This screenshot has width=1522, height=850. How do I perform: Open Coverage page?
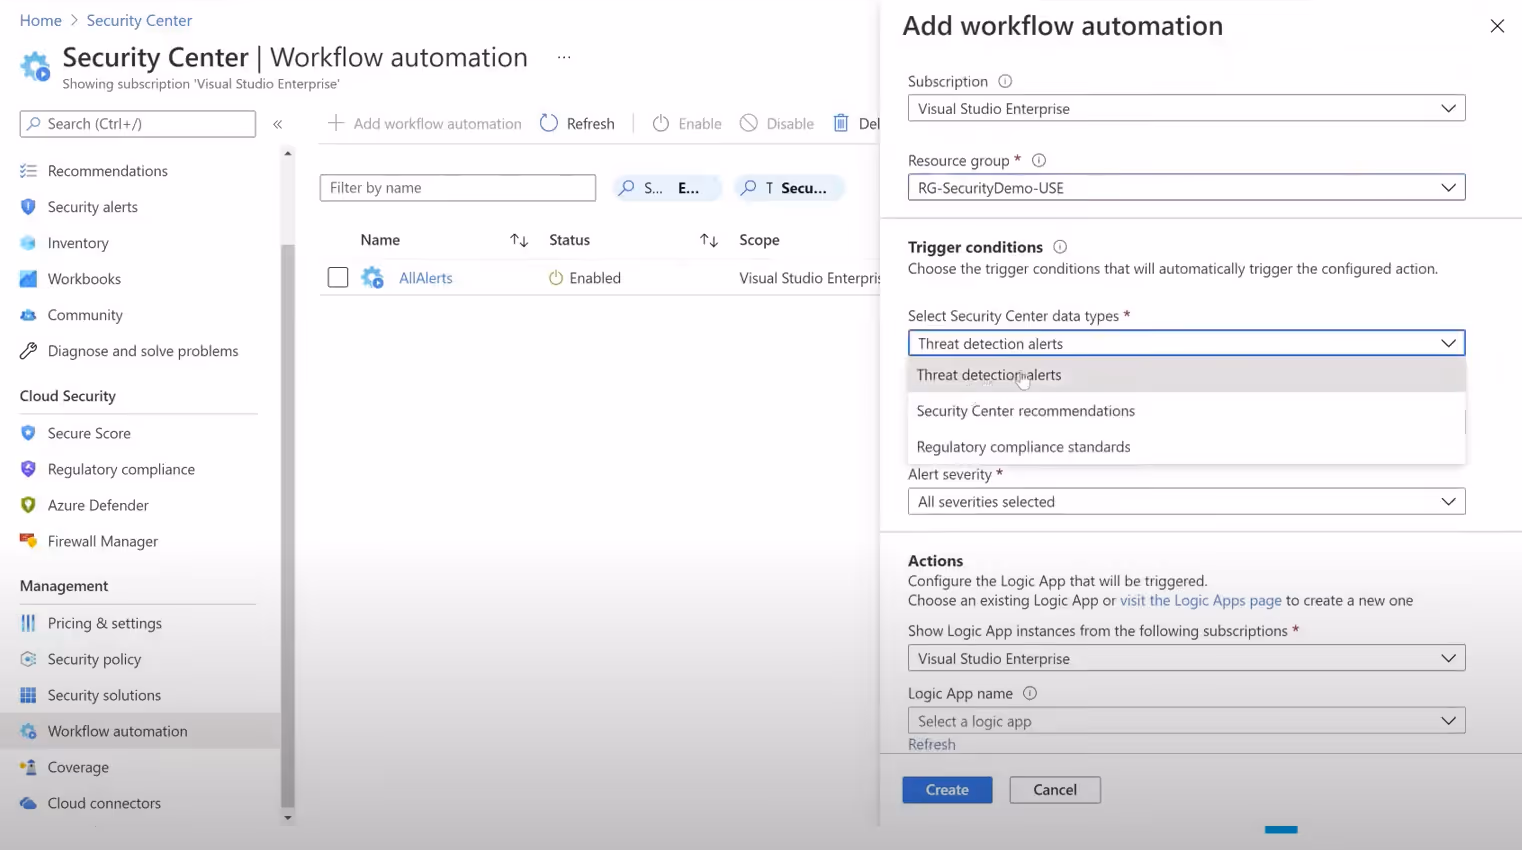(x=78, y=767)
